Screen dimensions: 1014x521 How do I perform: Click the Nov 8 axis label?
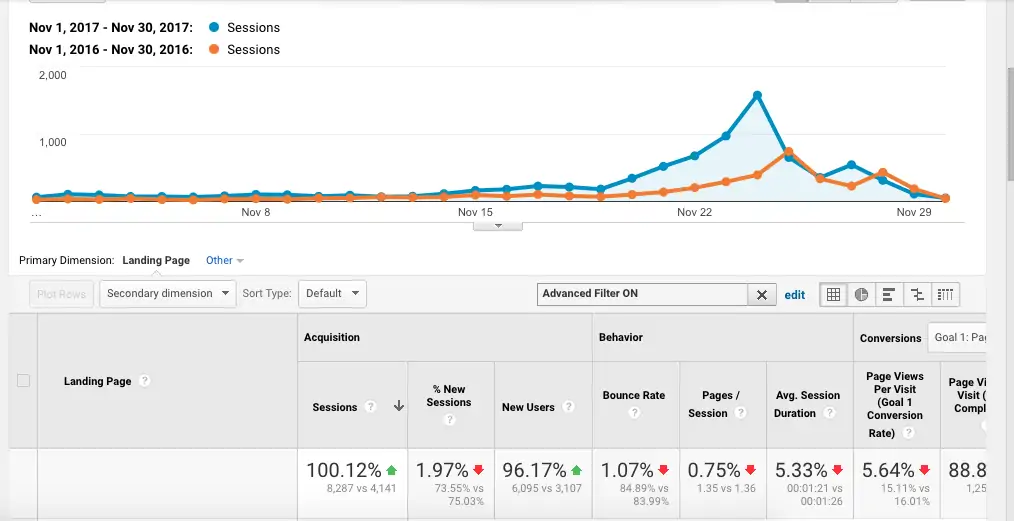[255, 212]
